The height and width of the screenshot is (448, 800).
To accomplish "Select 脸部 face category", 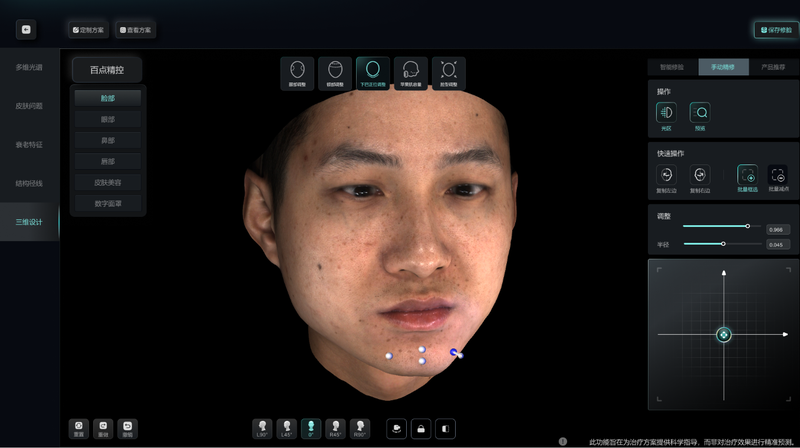I will click(108, 98).
